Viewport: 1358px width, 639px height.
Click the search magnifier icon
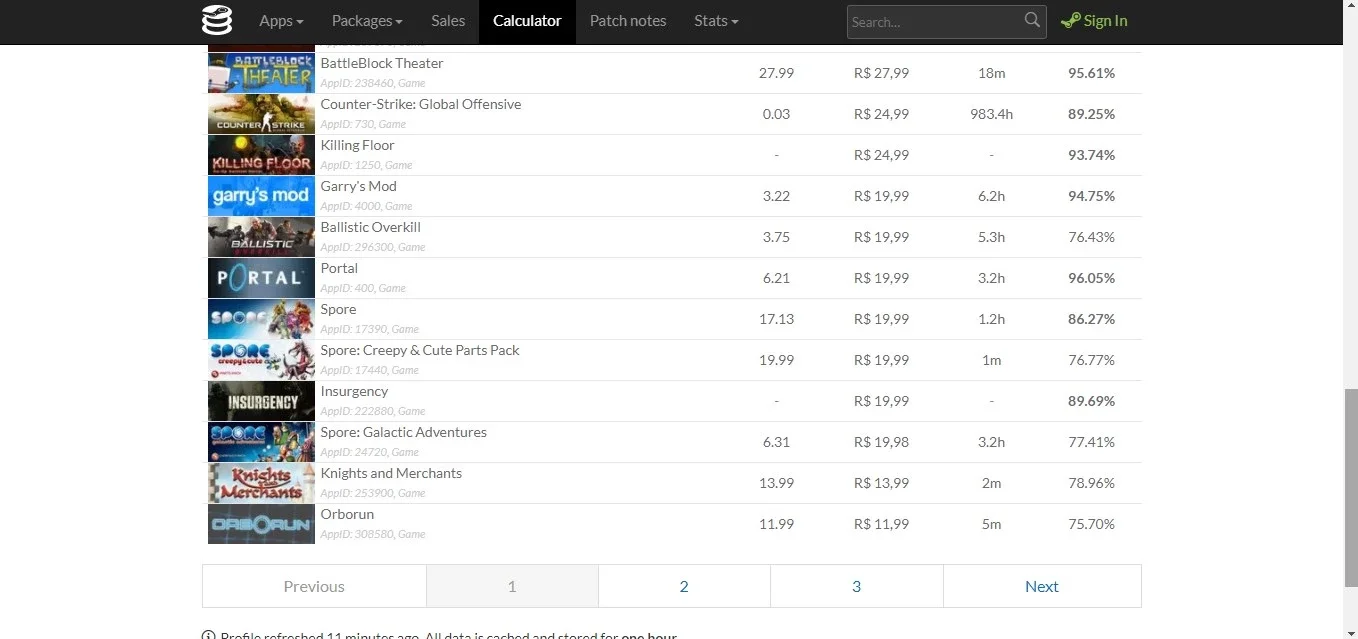[1032, 20]
